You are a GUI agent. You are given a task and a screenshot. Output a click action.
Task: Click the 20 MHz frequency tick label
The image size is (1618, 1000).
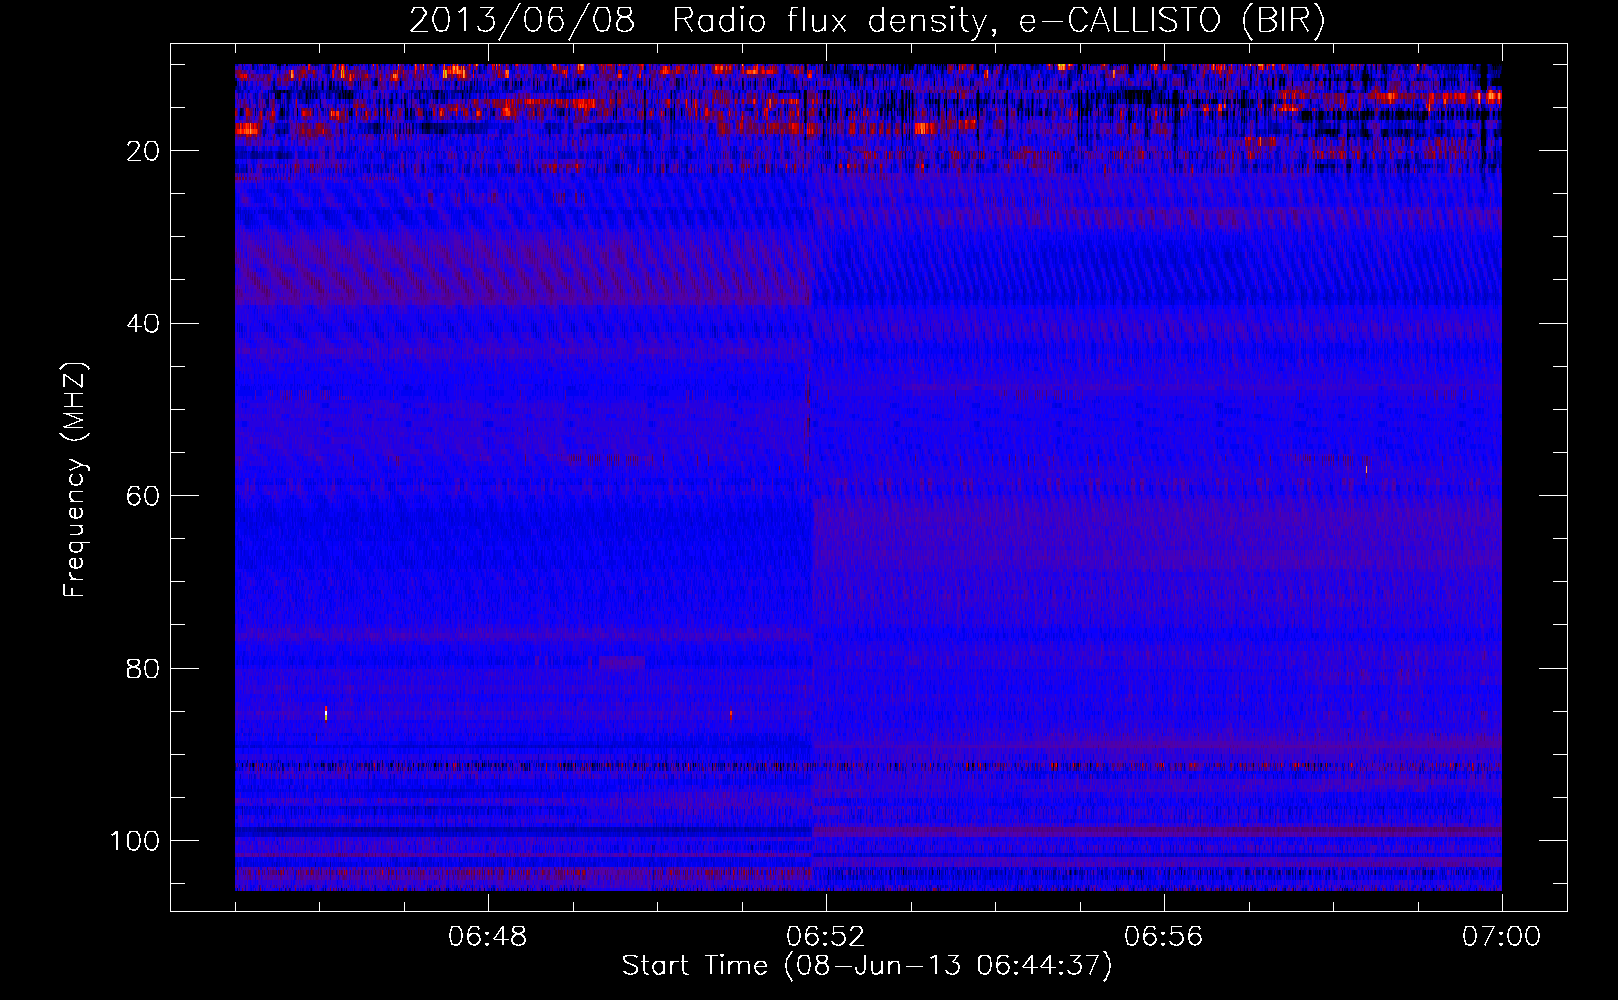[143, 151]
